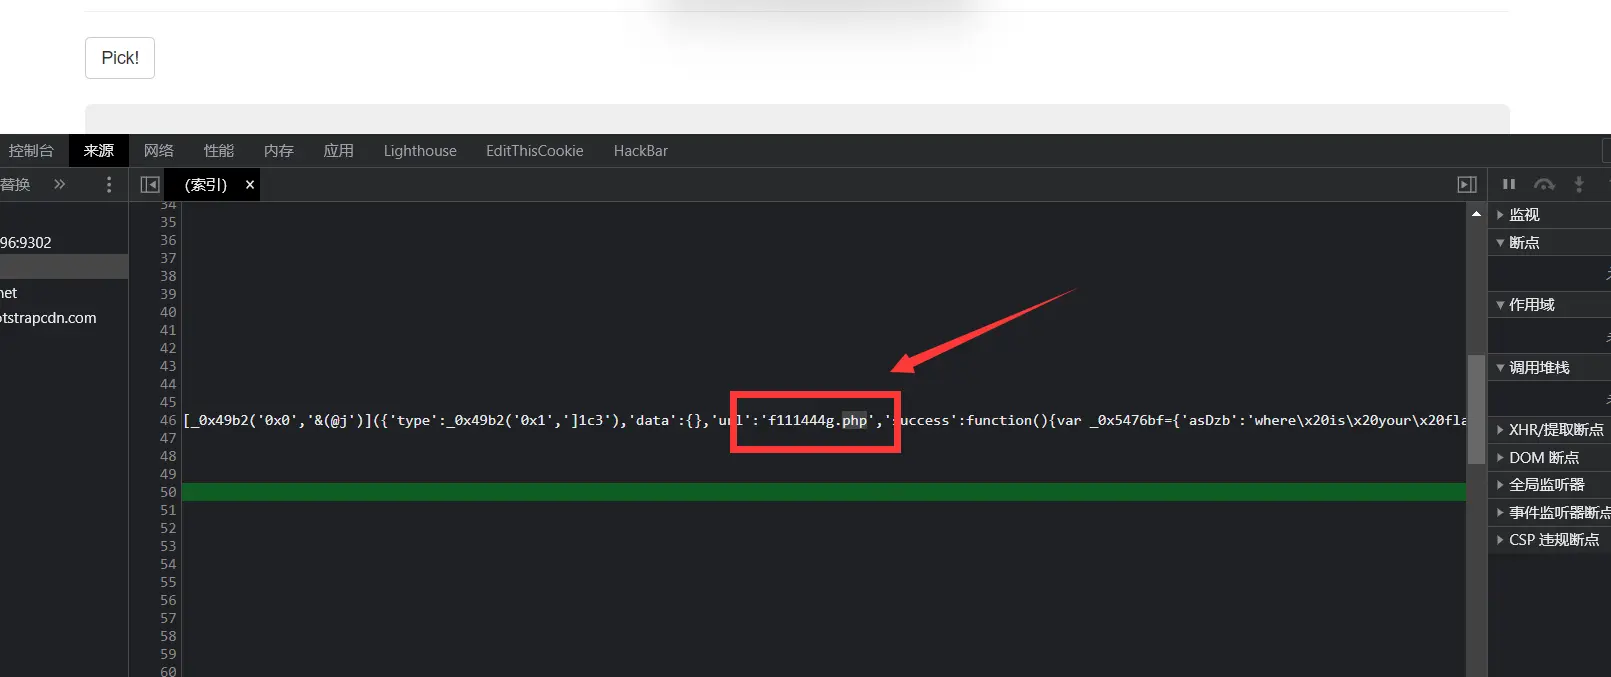
Task: Close the (索引) file tab
Action: 250,185
